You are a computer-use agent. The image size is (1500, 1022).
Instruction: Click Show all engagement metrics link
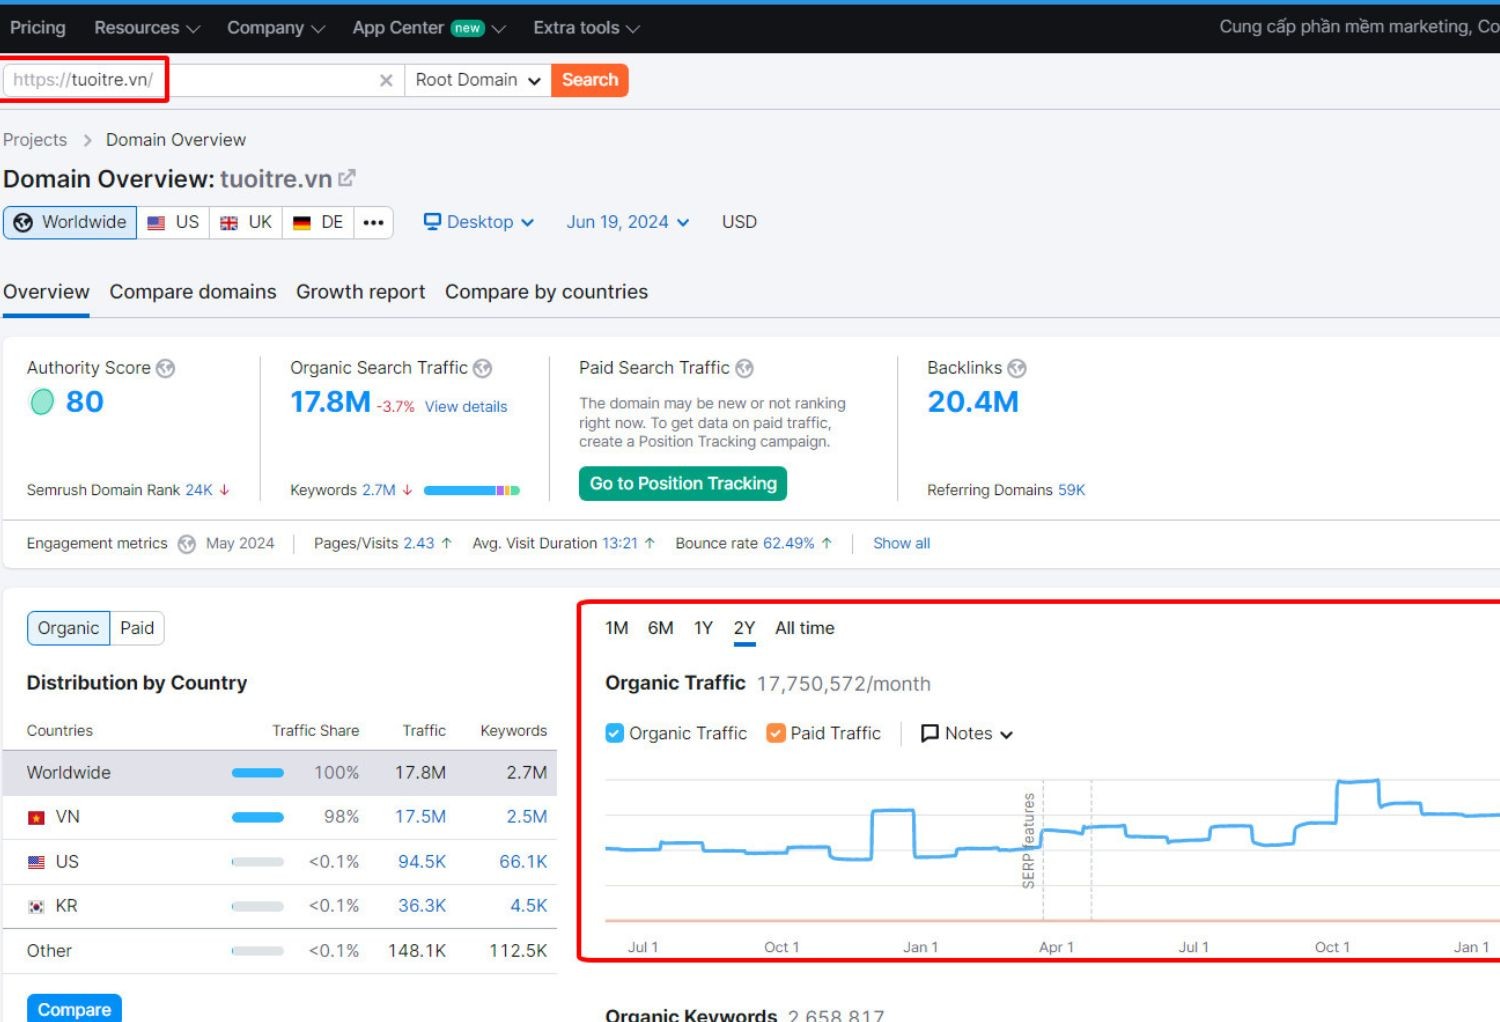[x=901, y=543]
